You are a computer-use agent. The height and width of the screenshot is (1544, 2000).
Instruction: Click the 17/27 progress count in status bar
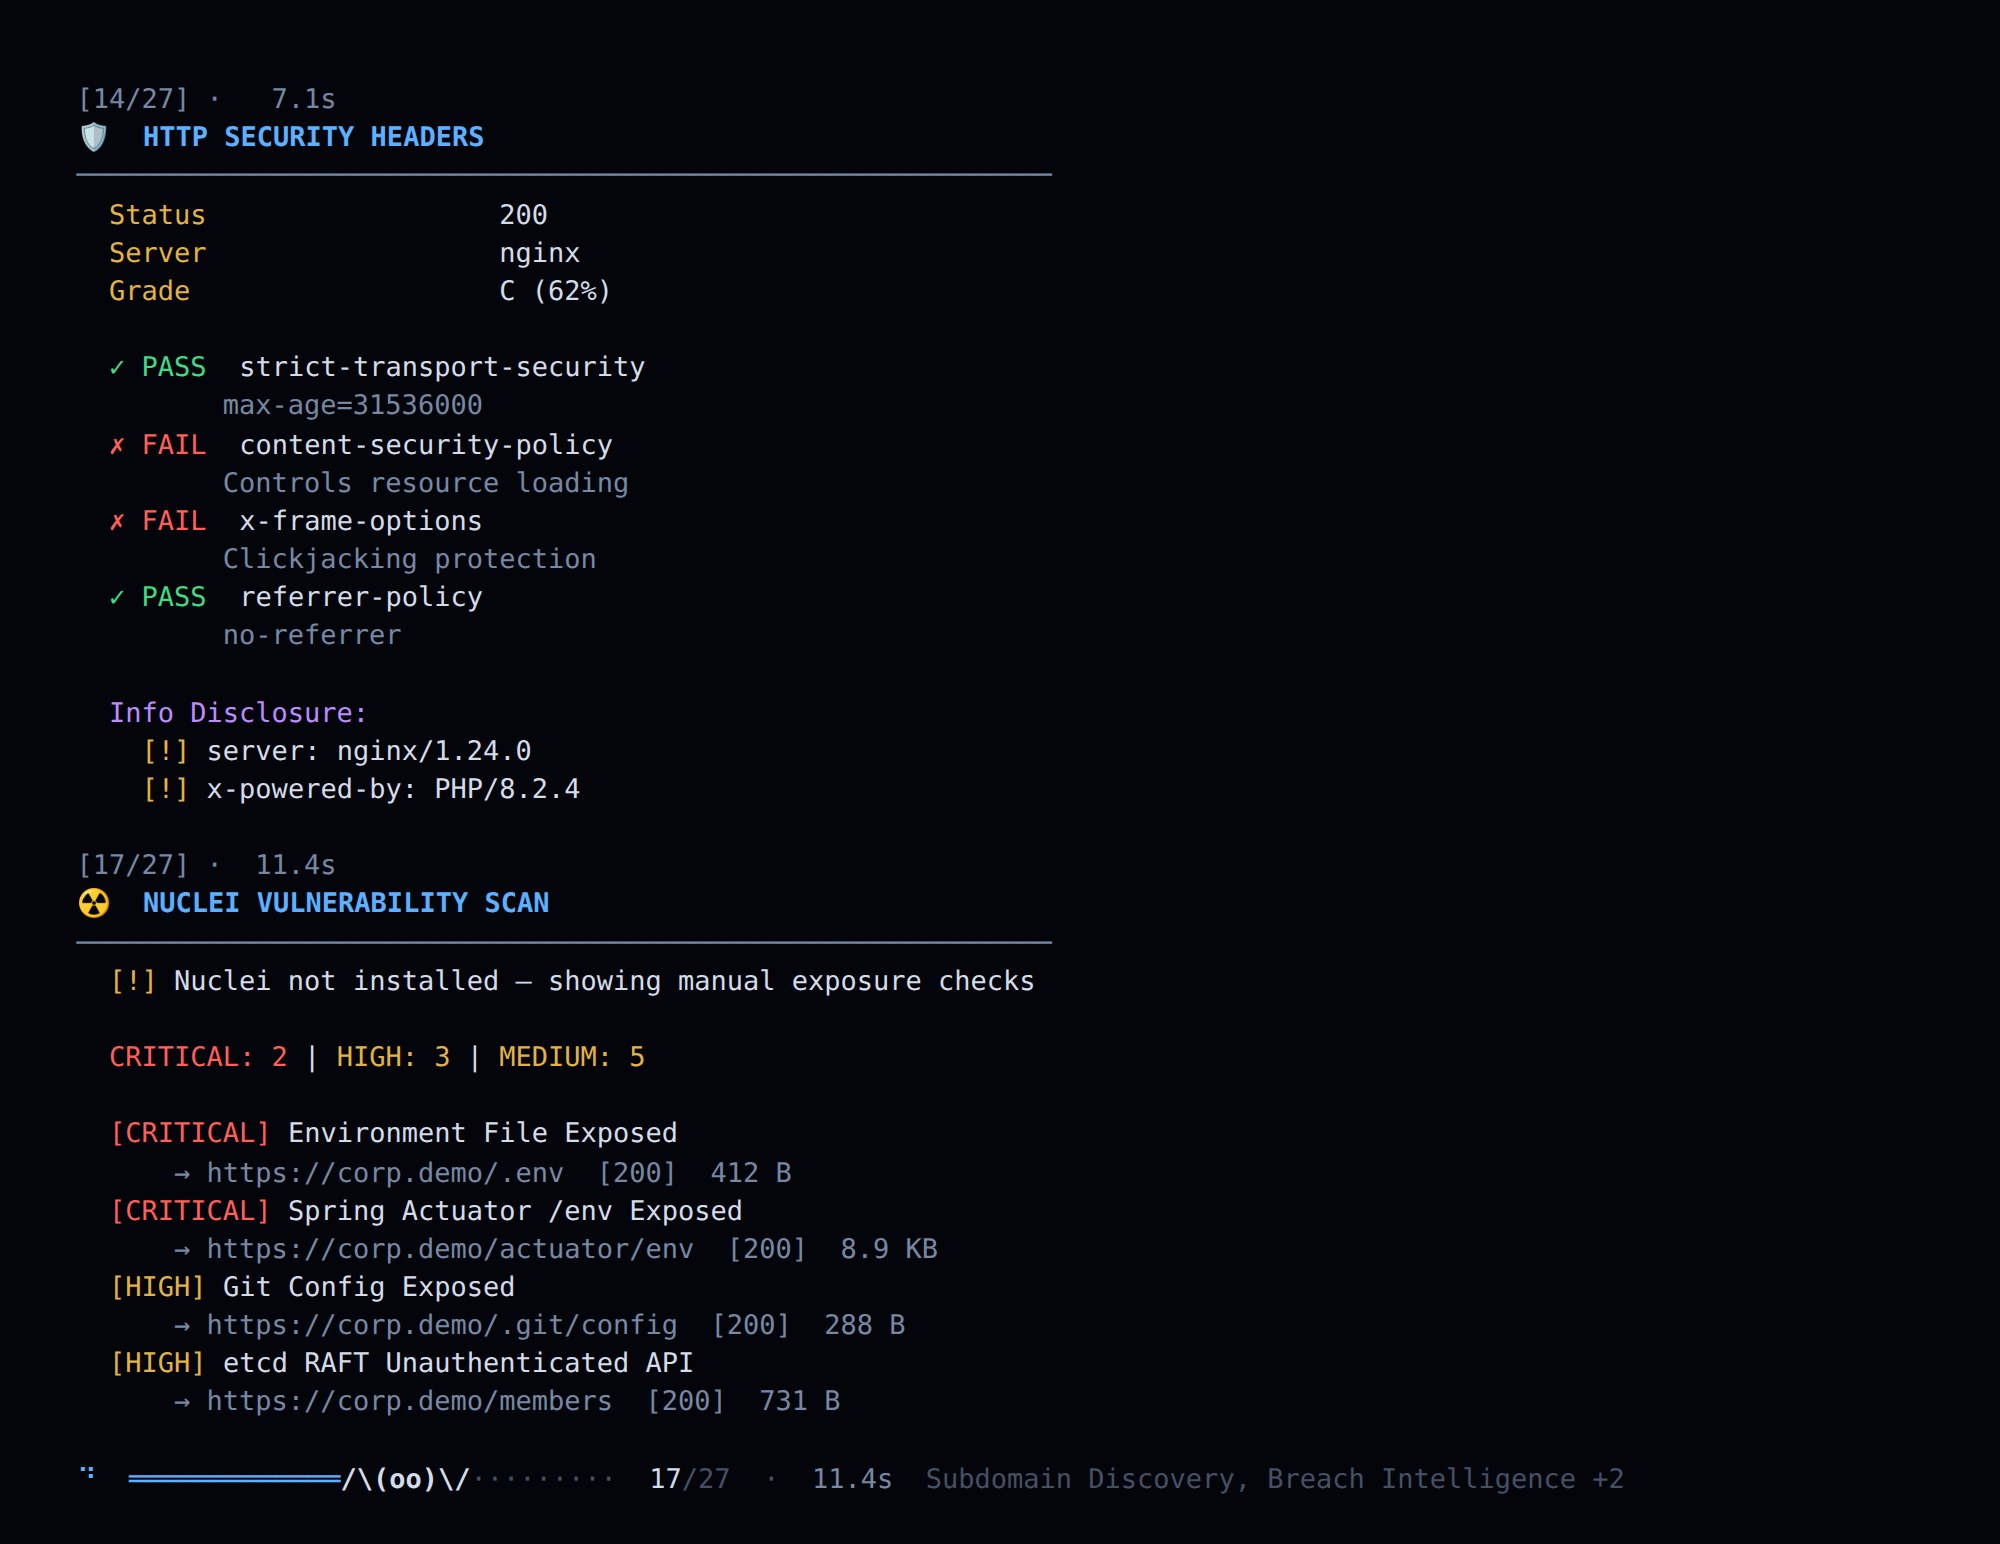point(690,1479)
